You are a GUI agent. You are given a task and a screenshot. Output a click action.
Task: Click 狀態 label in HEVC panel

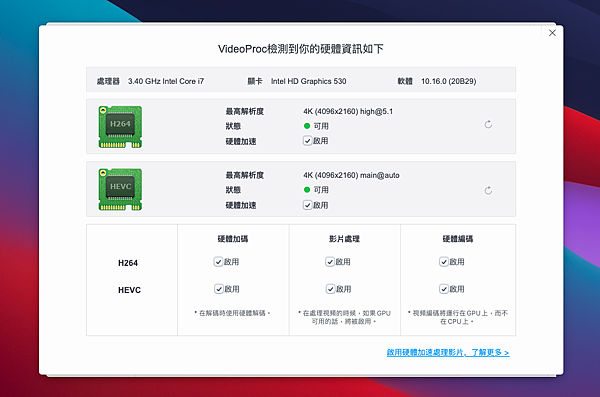(x=233, y=190)
